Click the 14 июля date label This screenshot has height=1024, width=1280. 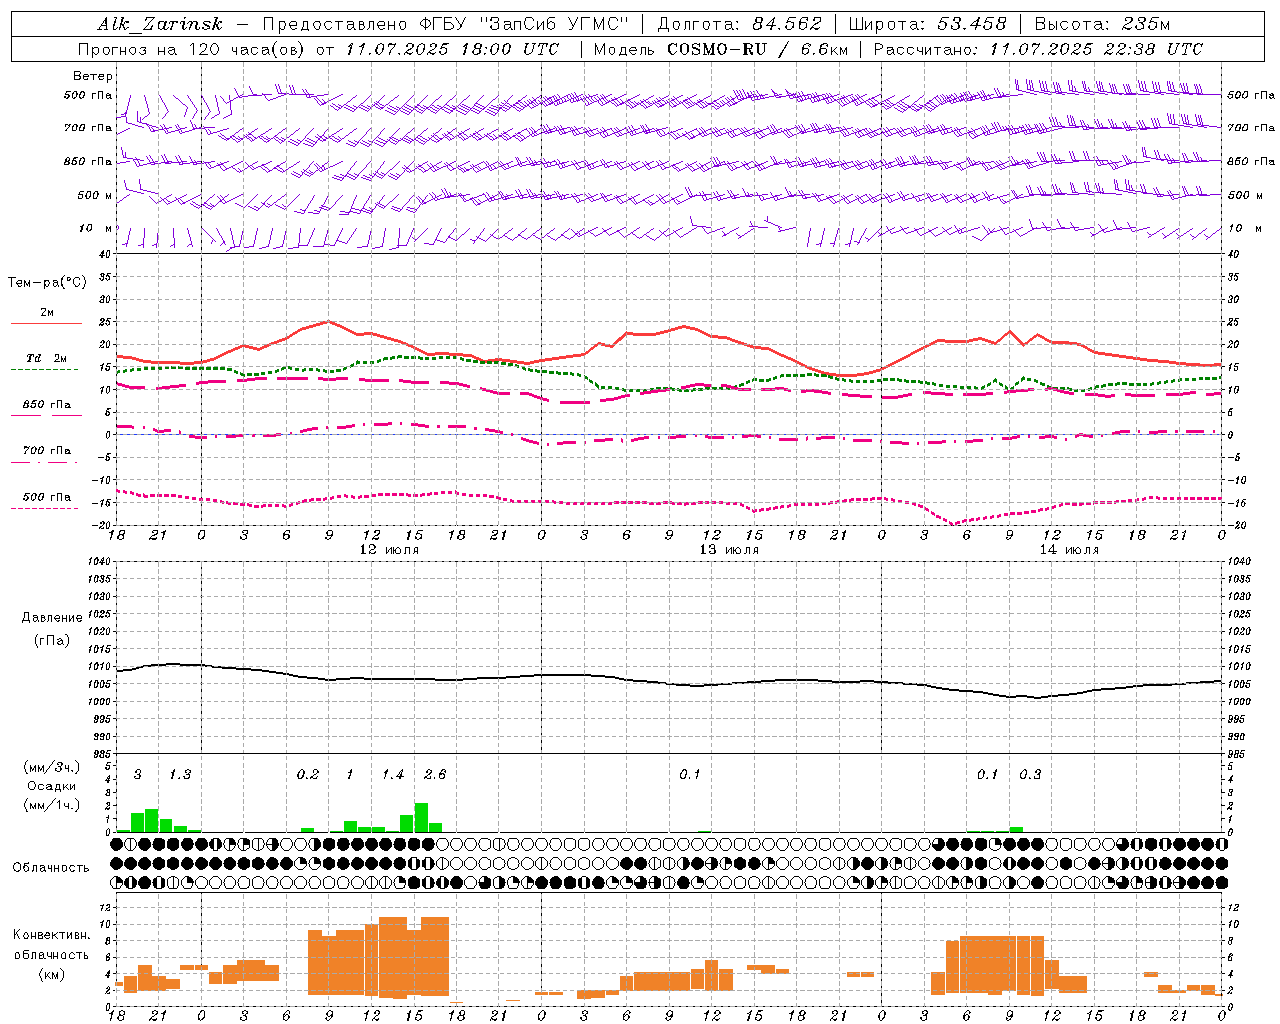click(1069, 550)
